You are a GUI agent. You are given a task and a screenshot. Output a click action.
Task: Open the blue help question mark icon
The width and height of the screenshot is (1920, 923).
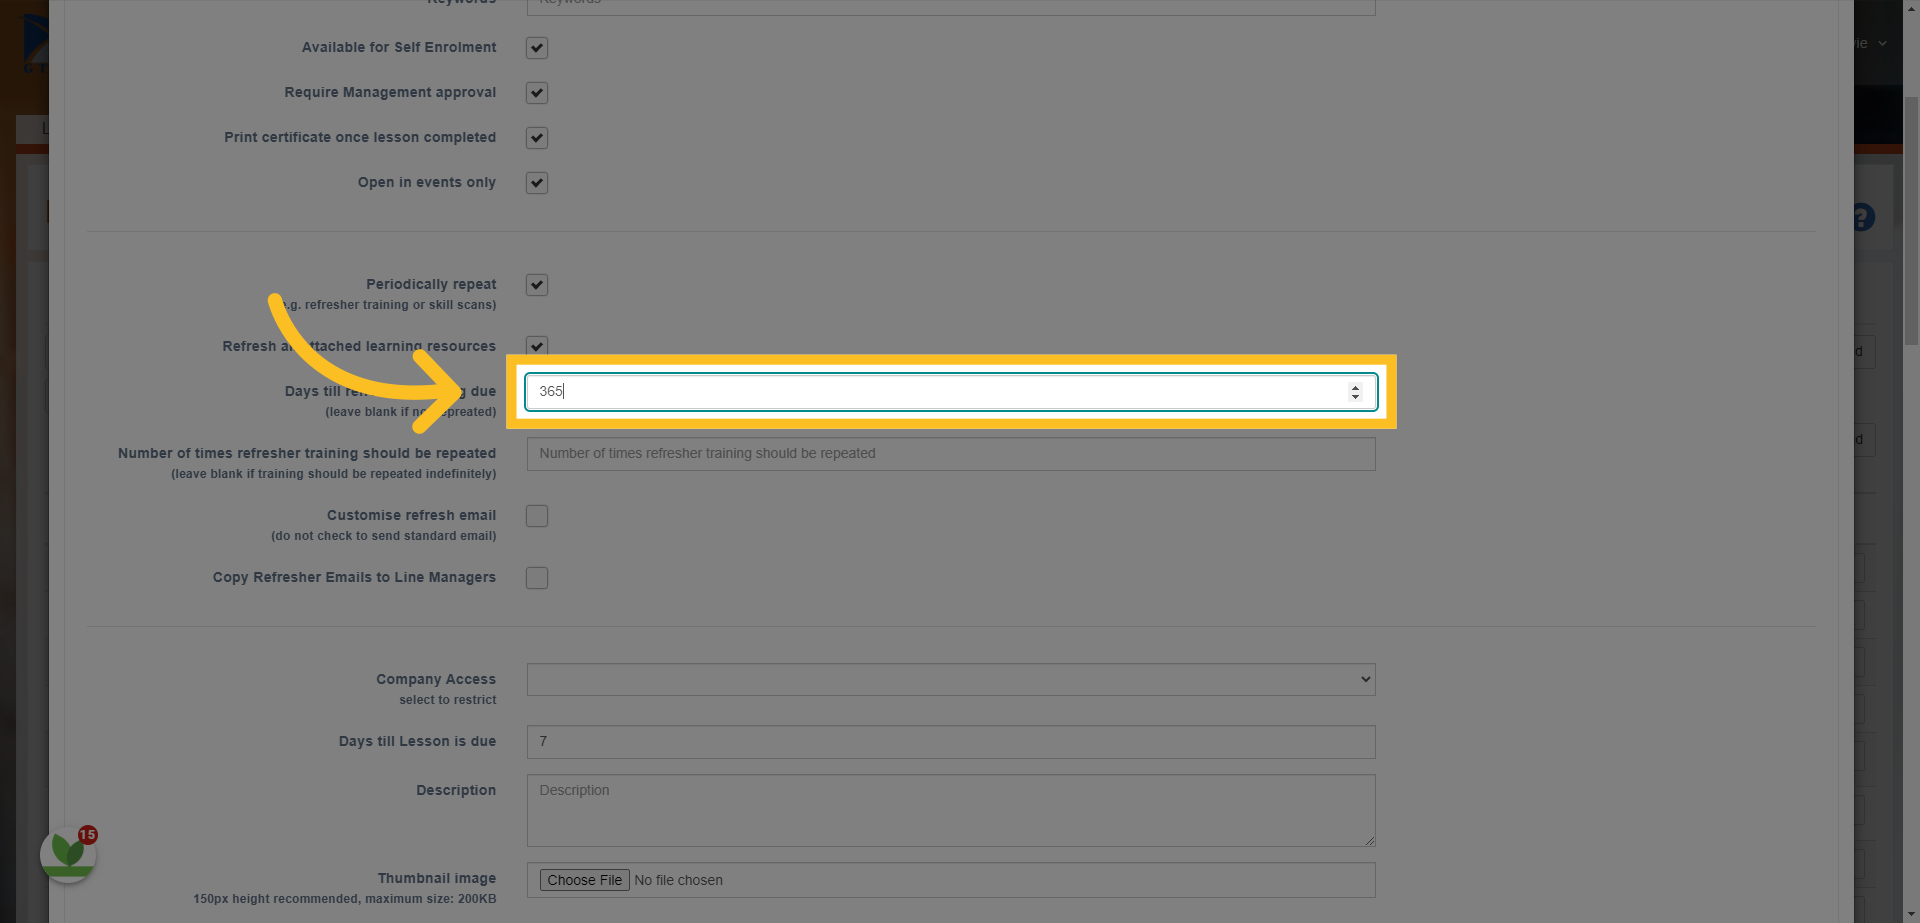point(1863,217)
